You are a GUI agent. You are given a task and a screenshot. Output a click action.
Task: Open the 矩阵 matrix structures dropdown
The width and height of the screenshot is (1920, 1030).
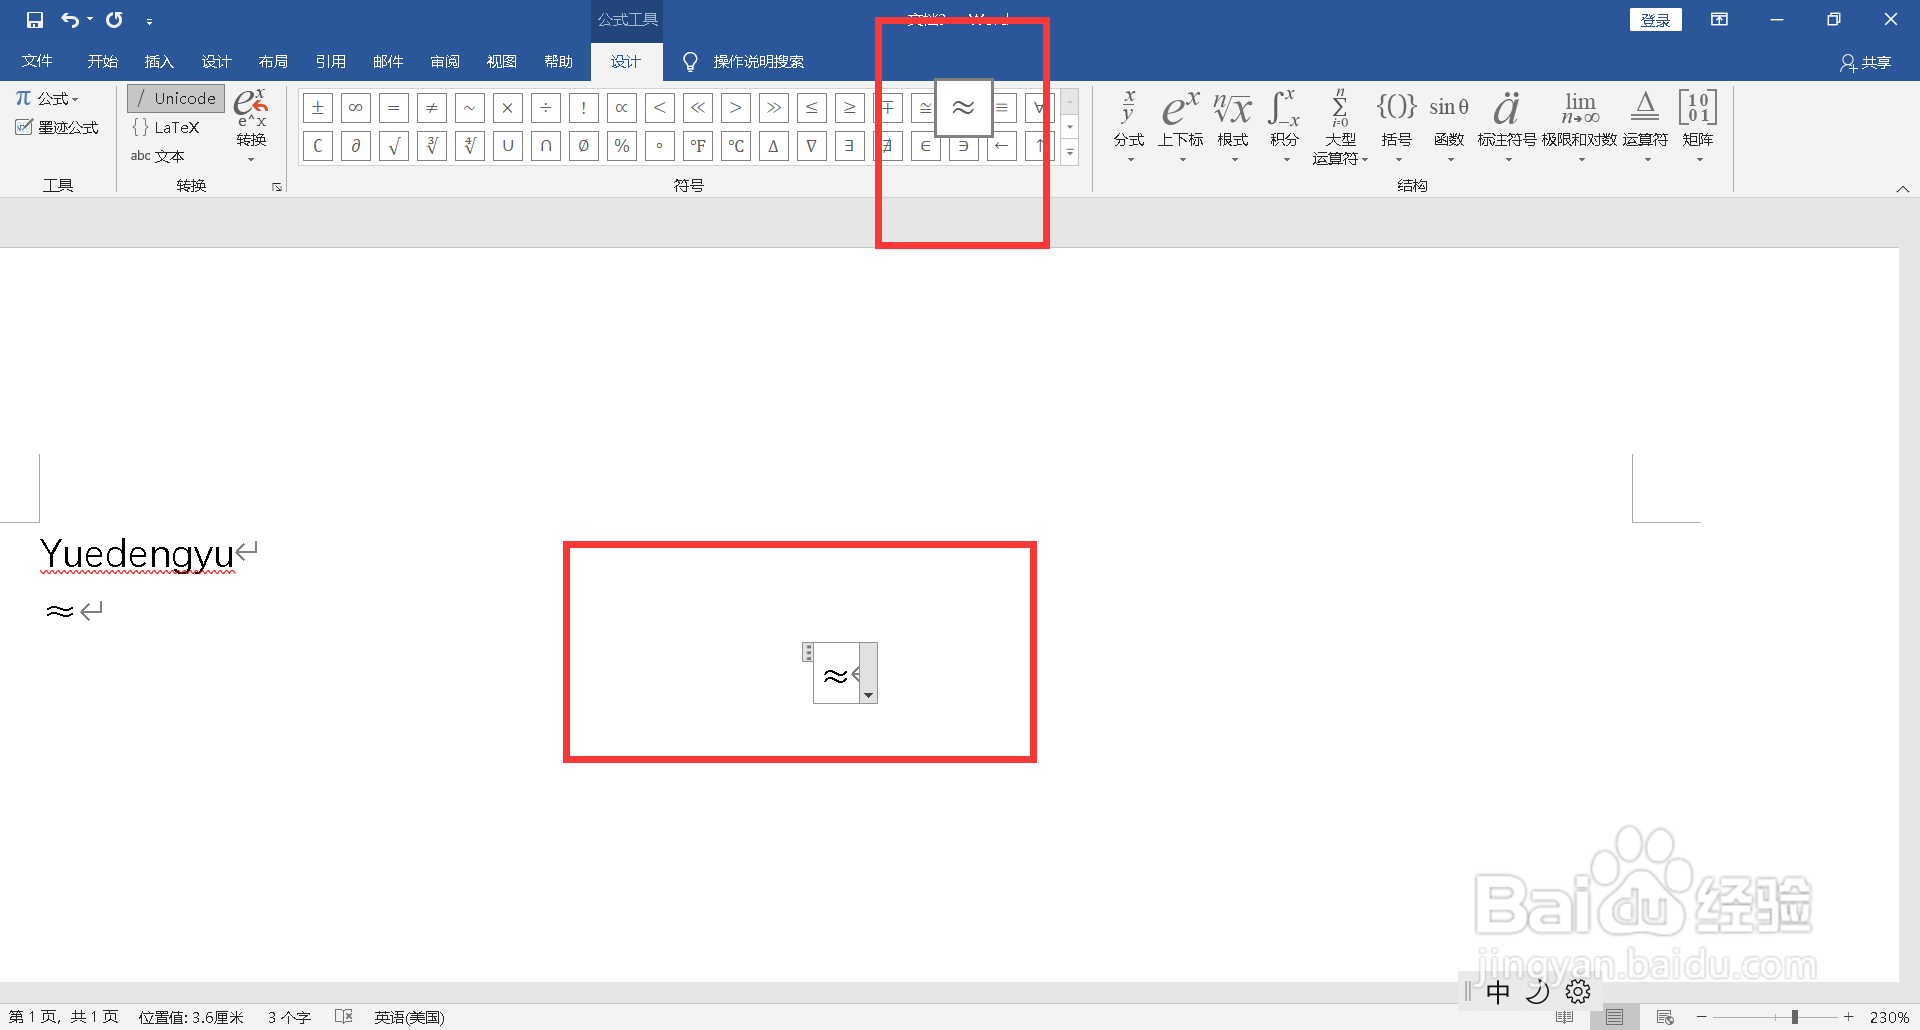[1698, 125]
